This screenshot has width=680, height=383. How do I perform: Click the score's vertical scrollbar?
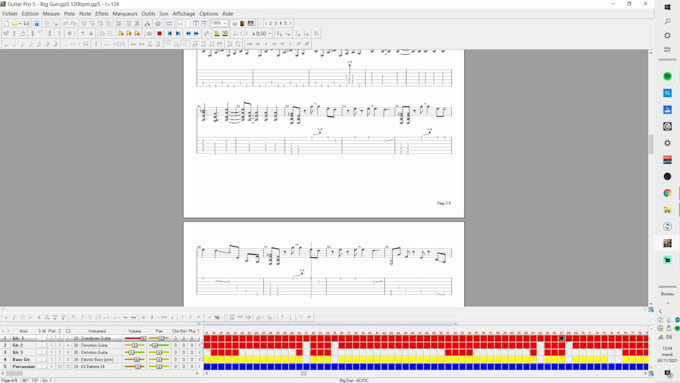(x=651, y=144)
